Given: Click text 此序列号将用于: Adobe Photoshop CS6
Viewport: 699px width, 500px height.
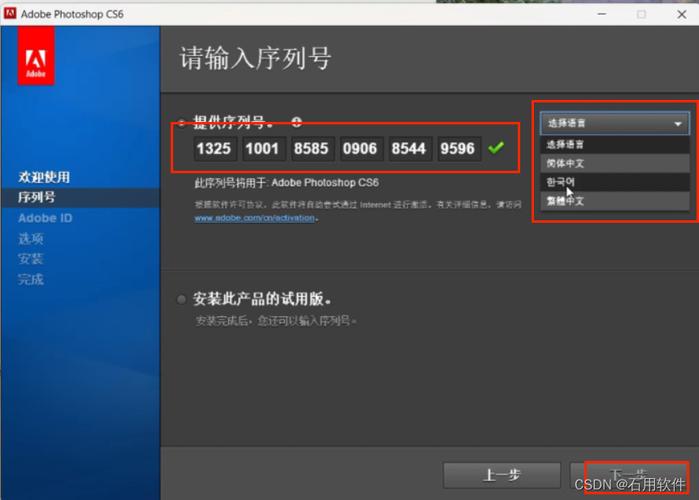Looking at the screenshot, I should coord(287,183).
